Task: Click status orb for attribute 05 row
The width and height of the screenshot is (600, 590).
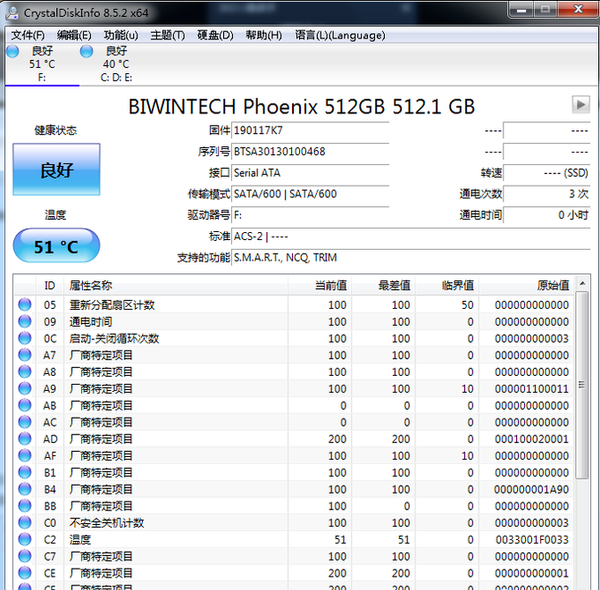Action: point(25,305)
